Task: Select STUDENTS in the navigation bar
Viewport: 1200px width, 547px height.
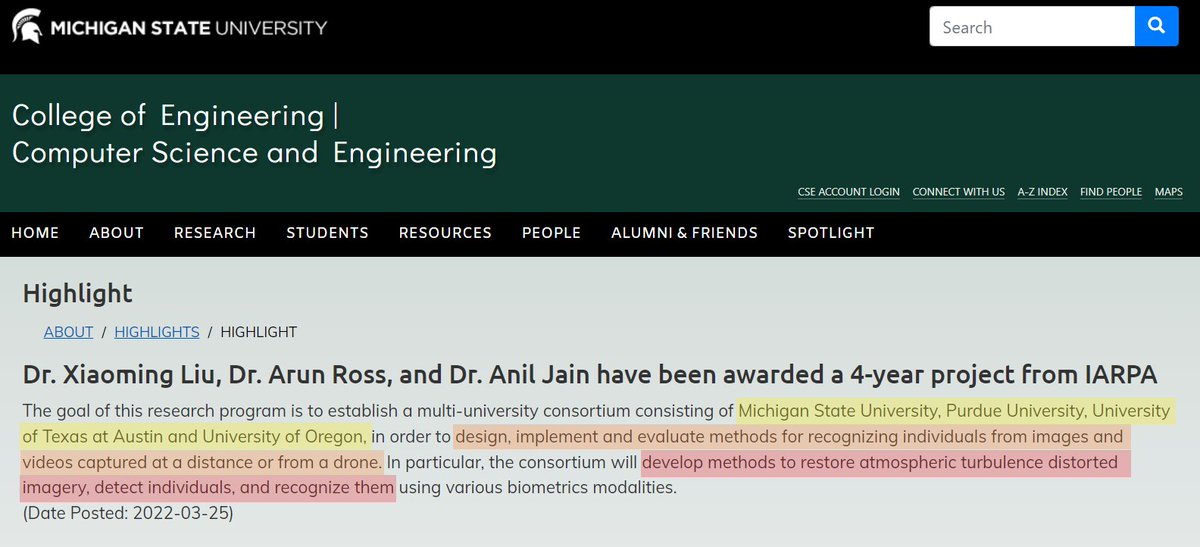Action: [x=327, y=233]
